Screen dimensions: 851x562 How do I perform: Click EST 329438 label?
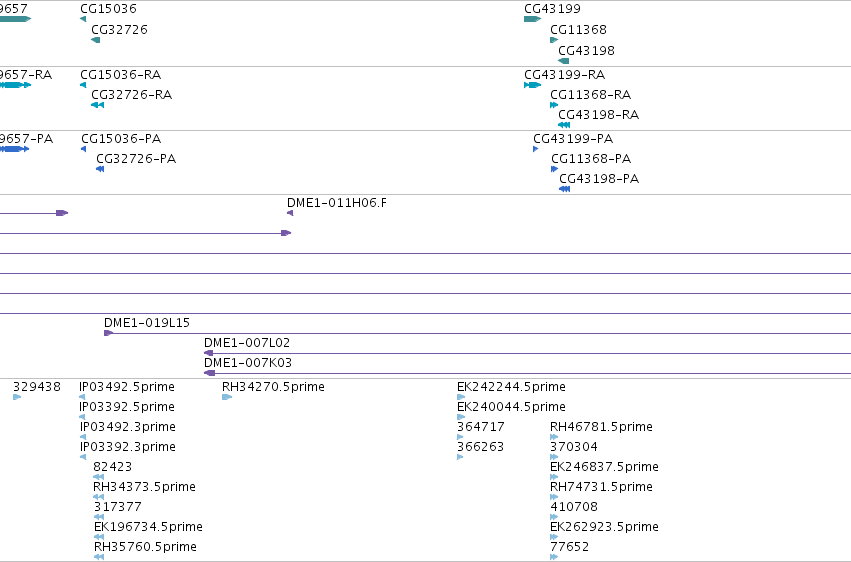pos(37,386)
